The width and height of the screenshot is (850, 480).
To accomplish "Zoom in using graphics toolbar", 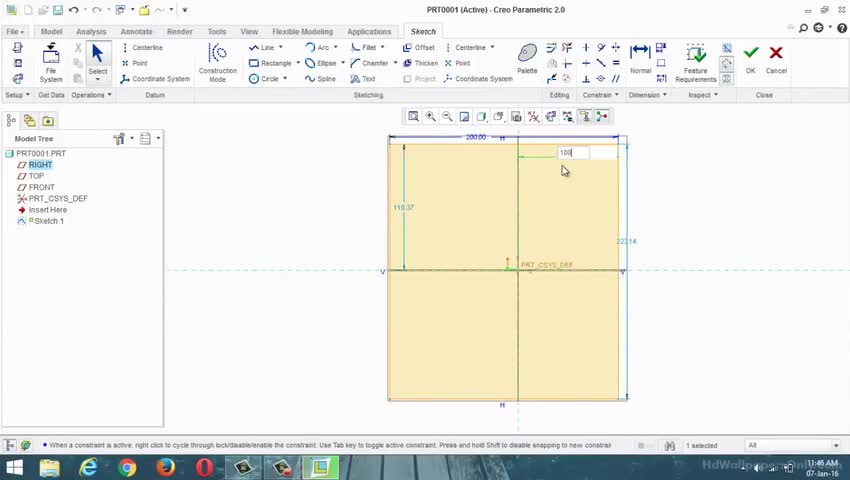I will pyautogui.click(x=430, y=116).
